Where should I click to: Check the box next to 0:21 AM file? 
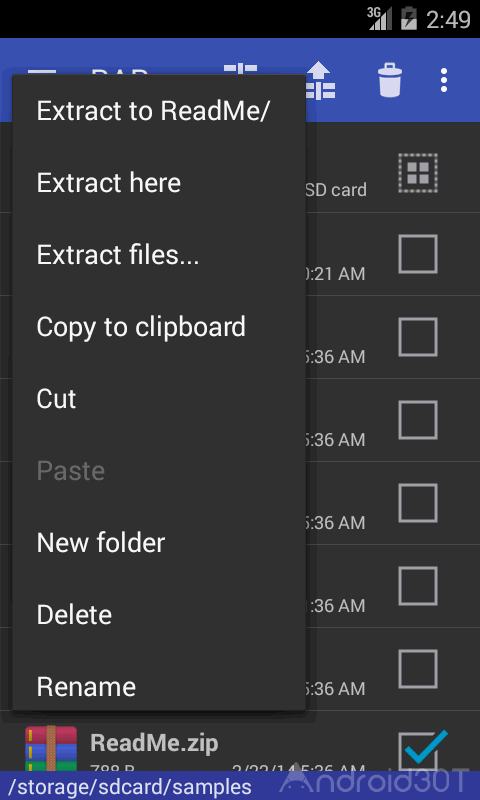[418, 254]
